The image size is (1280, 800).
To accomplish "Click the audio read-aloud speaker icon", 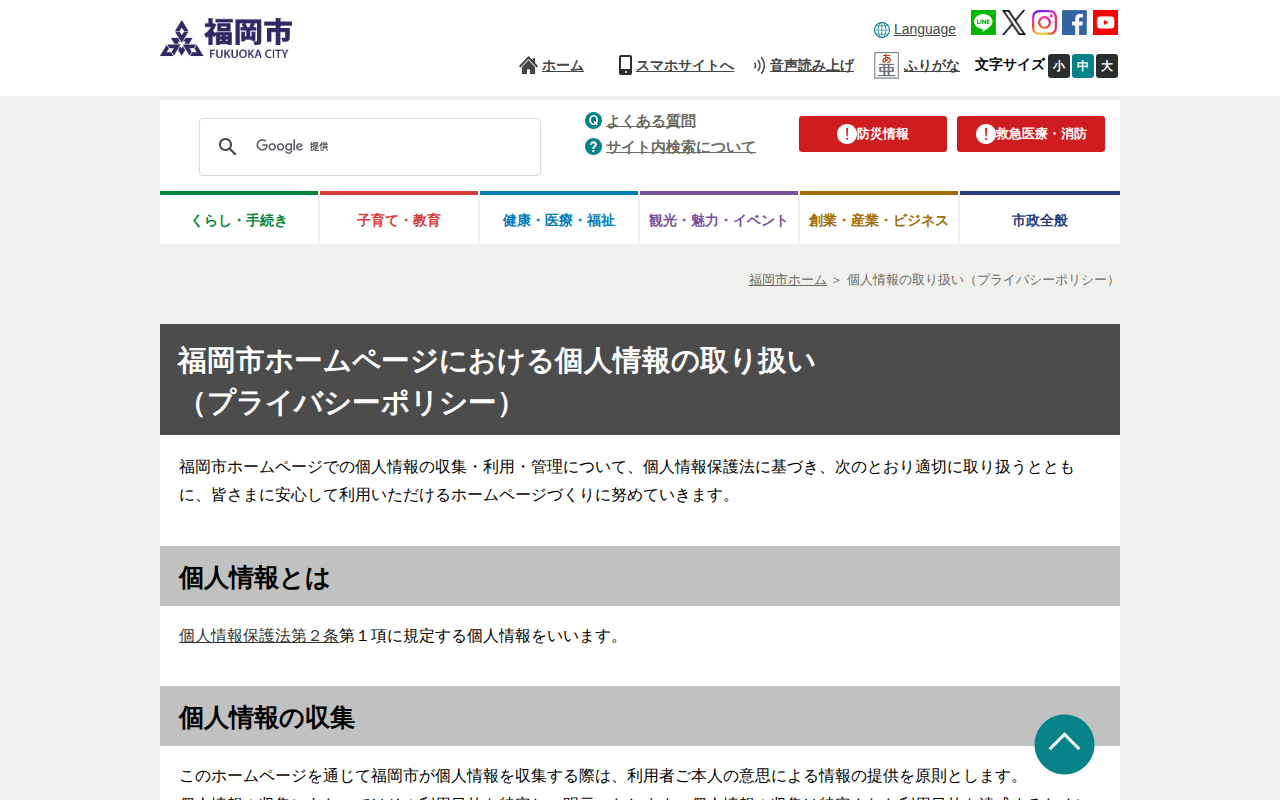I will 759,65.
